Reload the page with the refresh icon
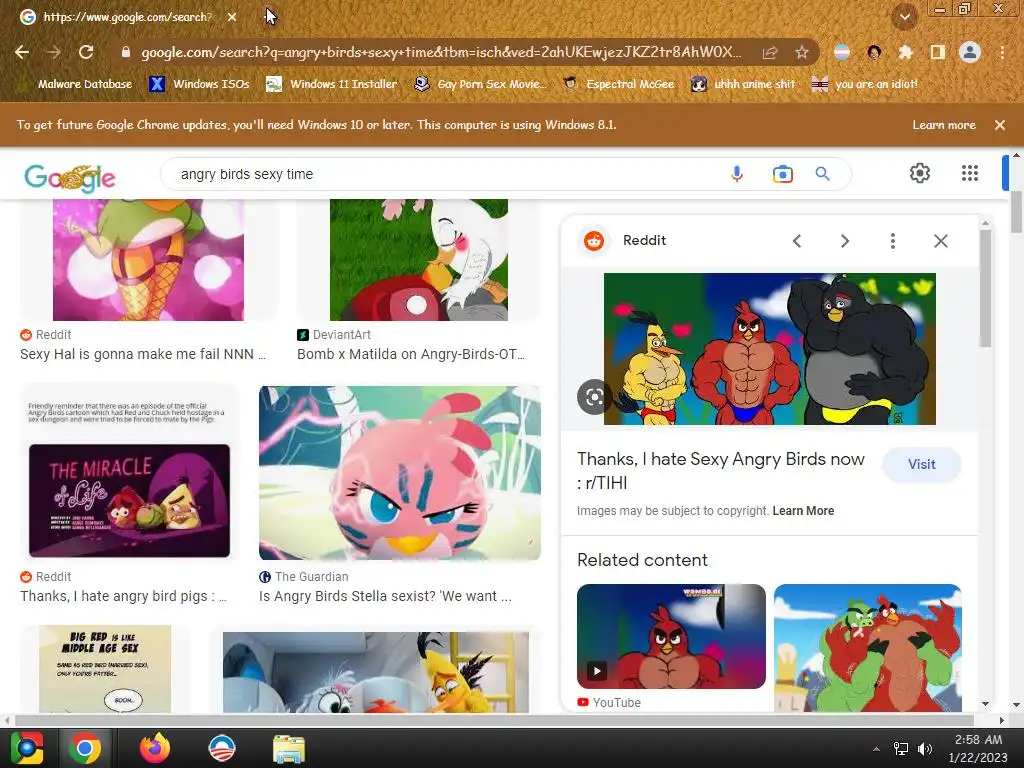 (86, 52)
